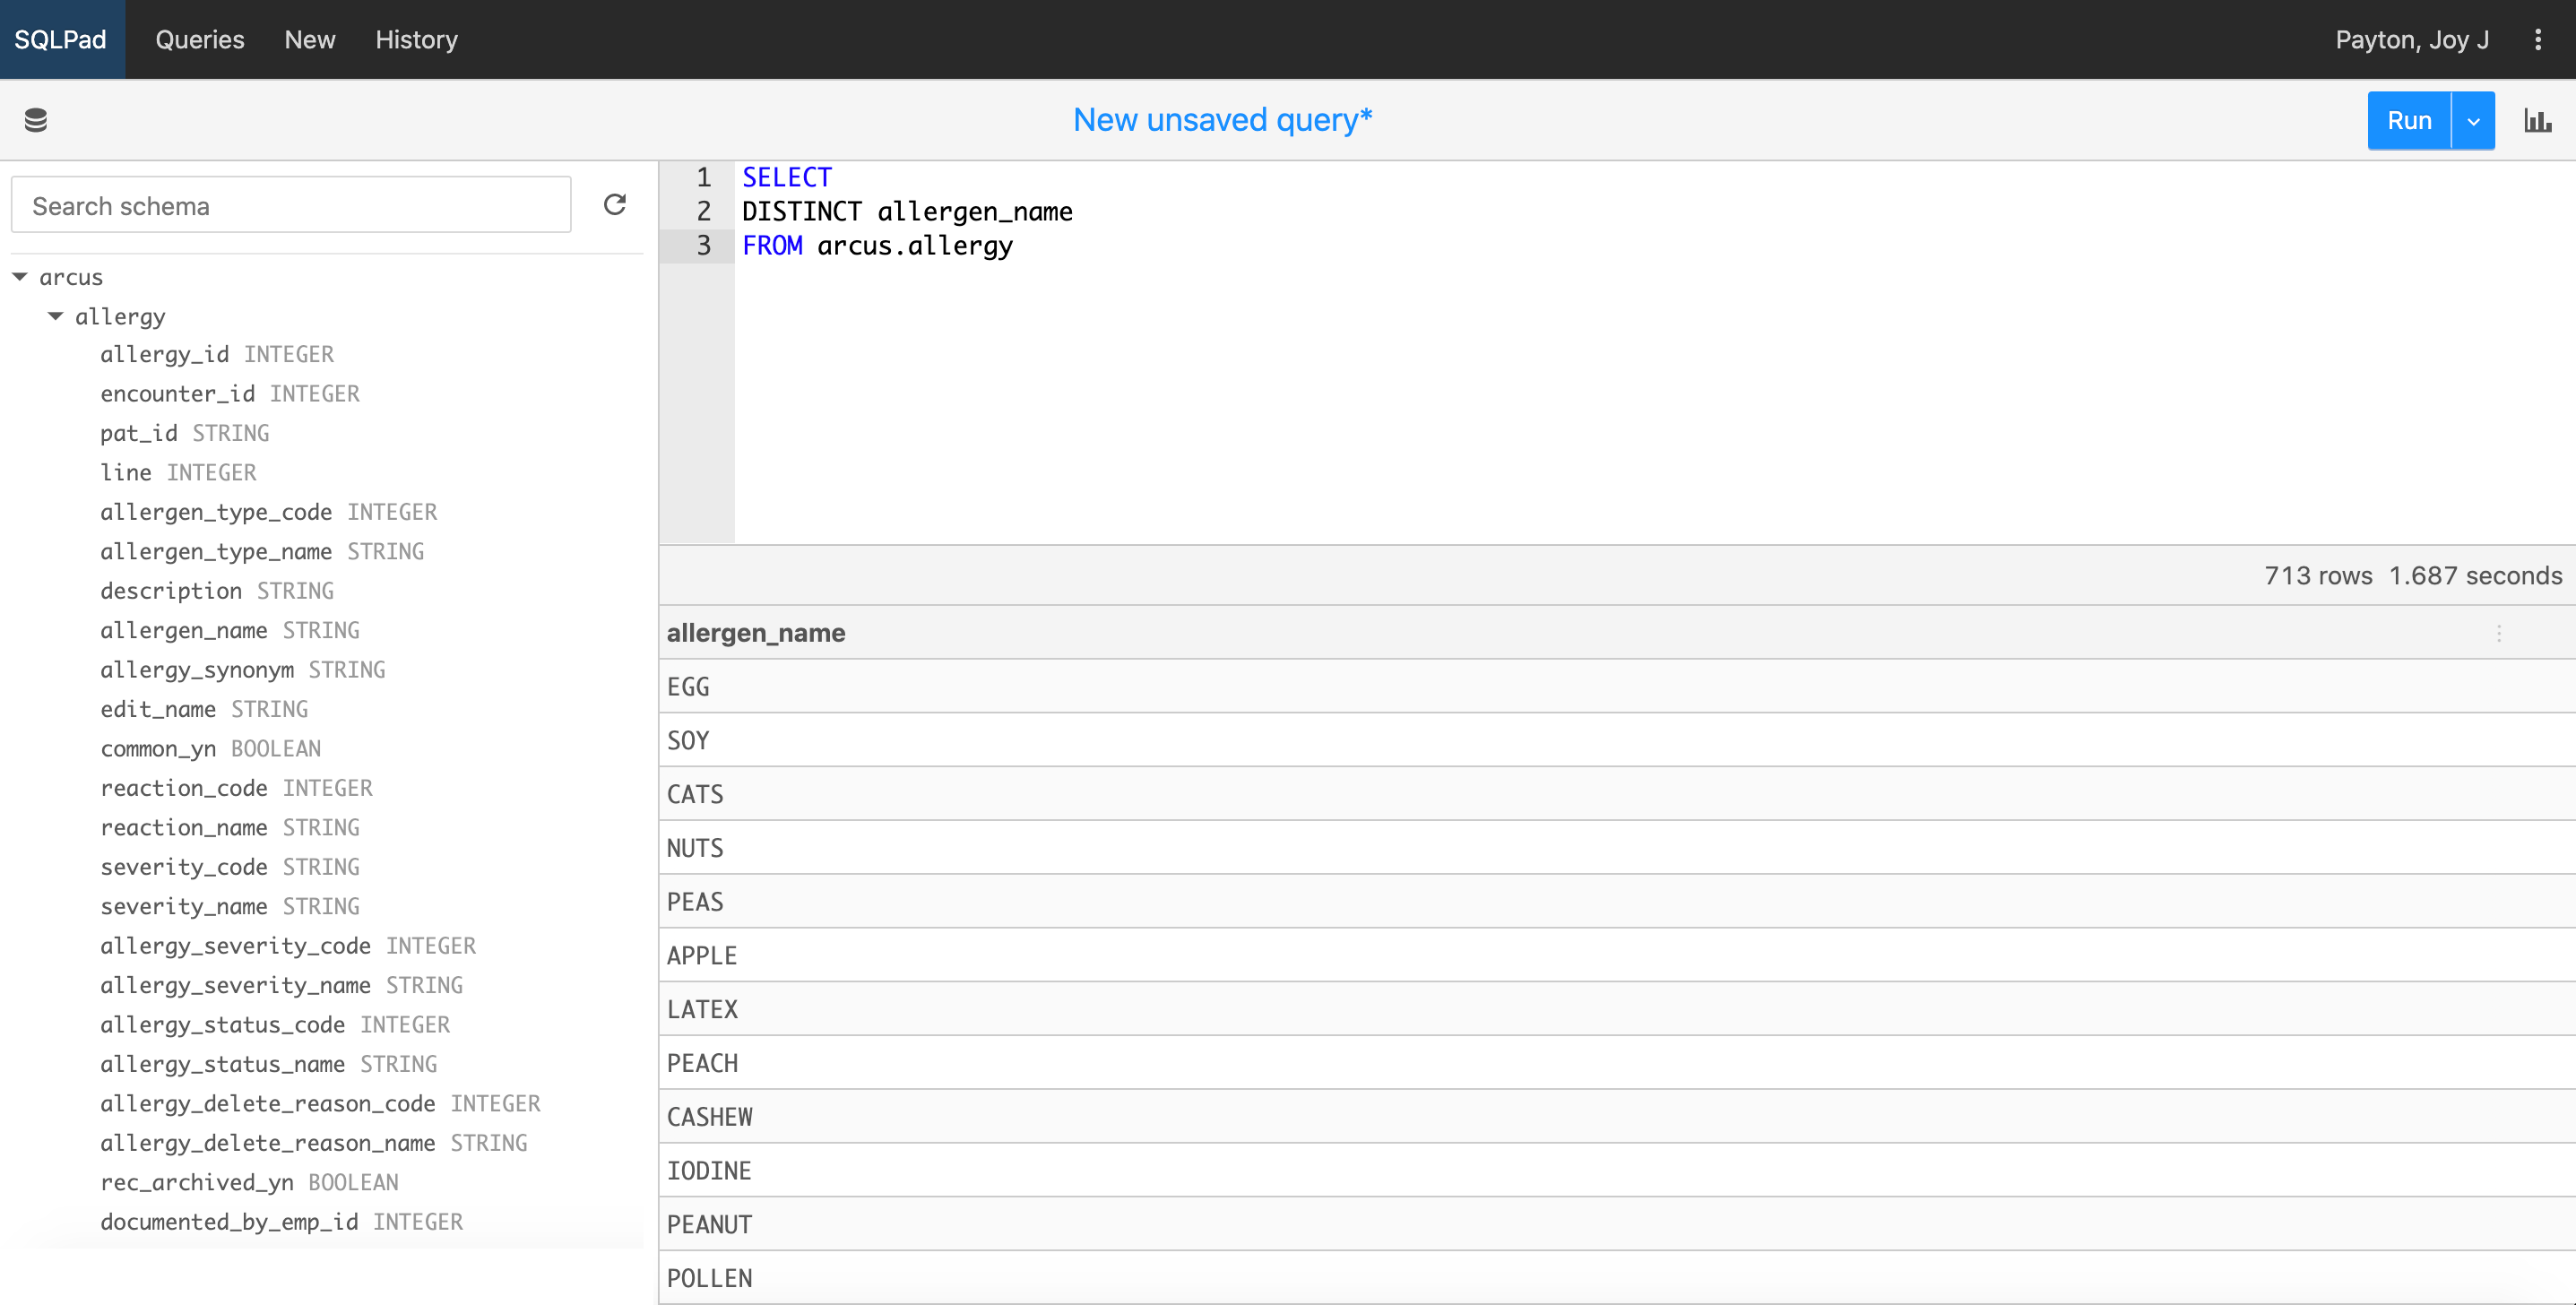Rename the New unsaved query title

point(1222,120)
